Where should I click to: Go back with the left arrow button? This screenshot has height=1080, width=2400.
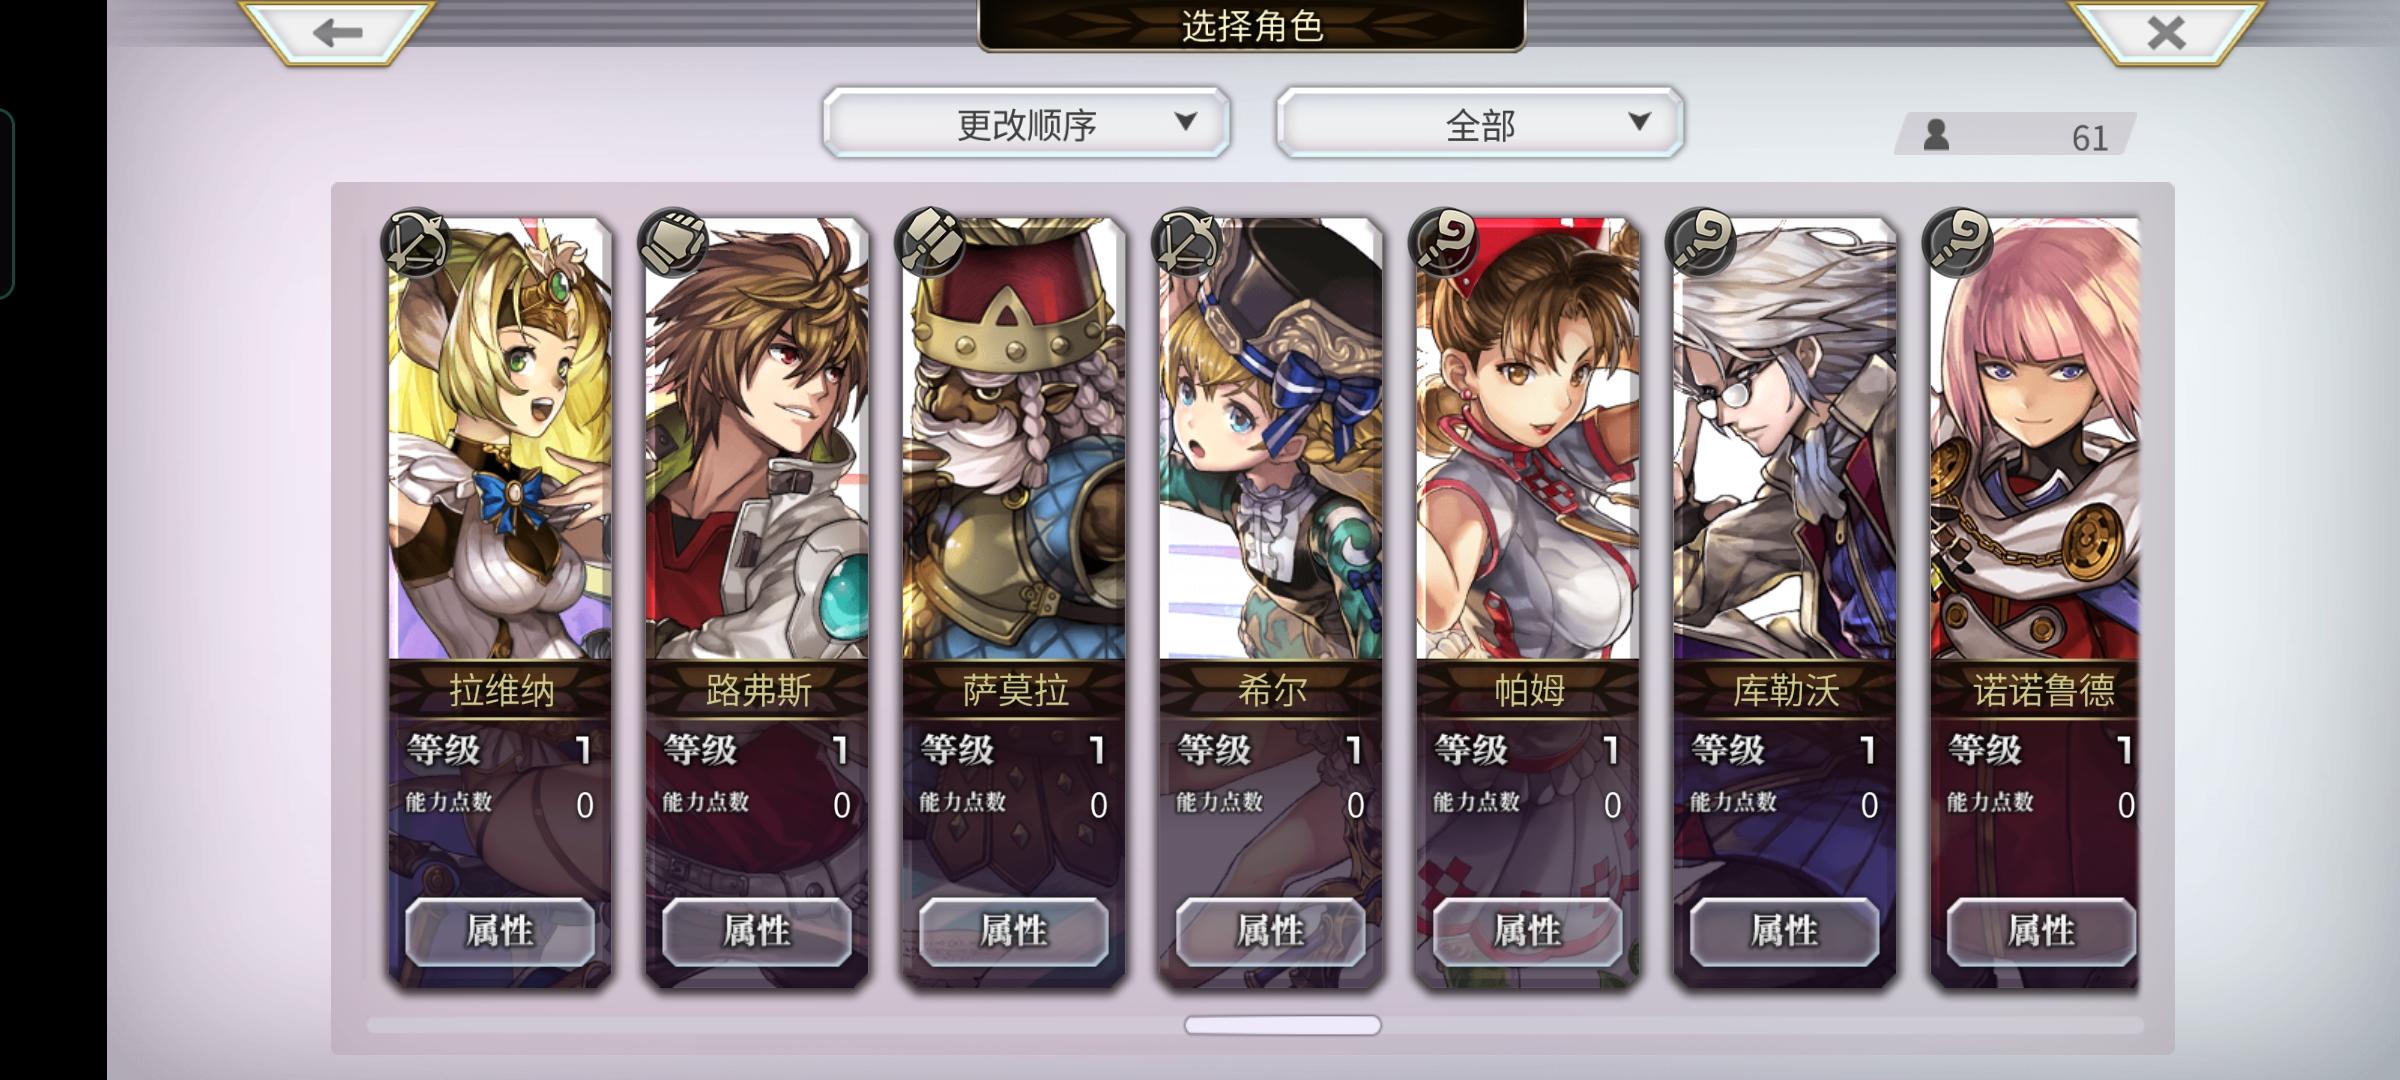[337, 32]
